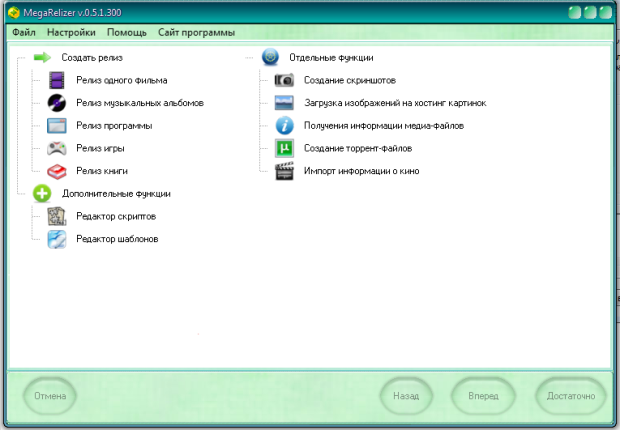Click the red book release icon
Image resolution: width=620 pixels, height=430 pixels.
coord(57,171)
